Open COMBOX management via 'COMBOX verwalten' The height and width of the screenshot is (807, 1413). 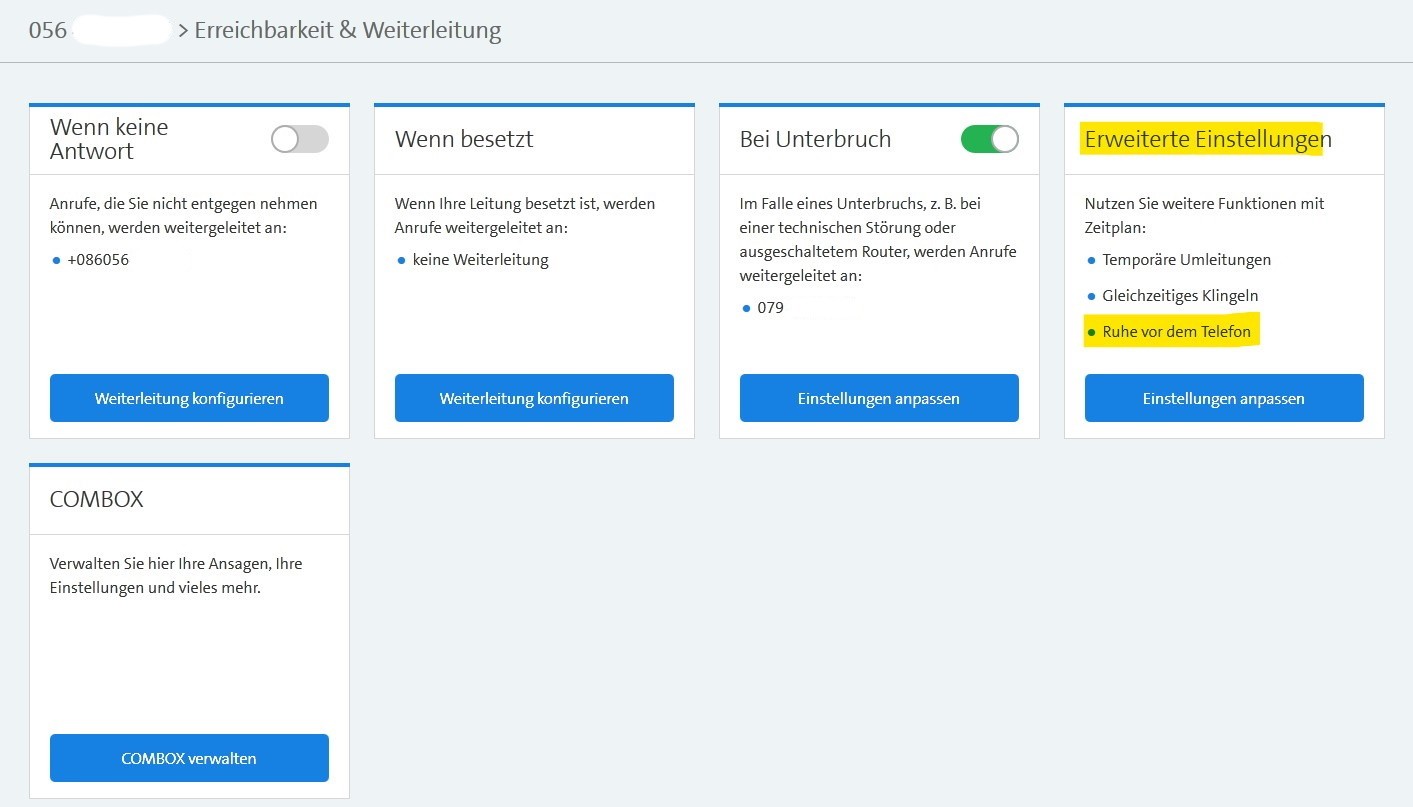pos(188,757)
